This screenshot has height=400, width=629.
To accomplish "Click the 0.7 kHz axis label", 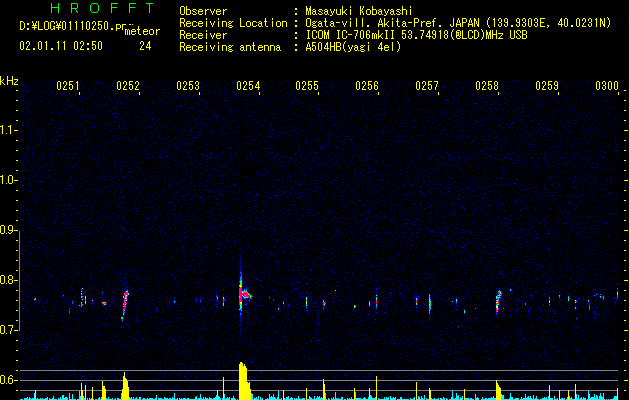I will pyautogui.click(x=8, y=330).
